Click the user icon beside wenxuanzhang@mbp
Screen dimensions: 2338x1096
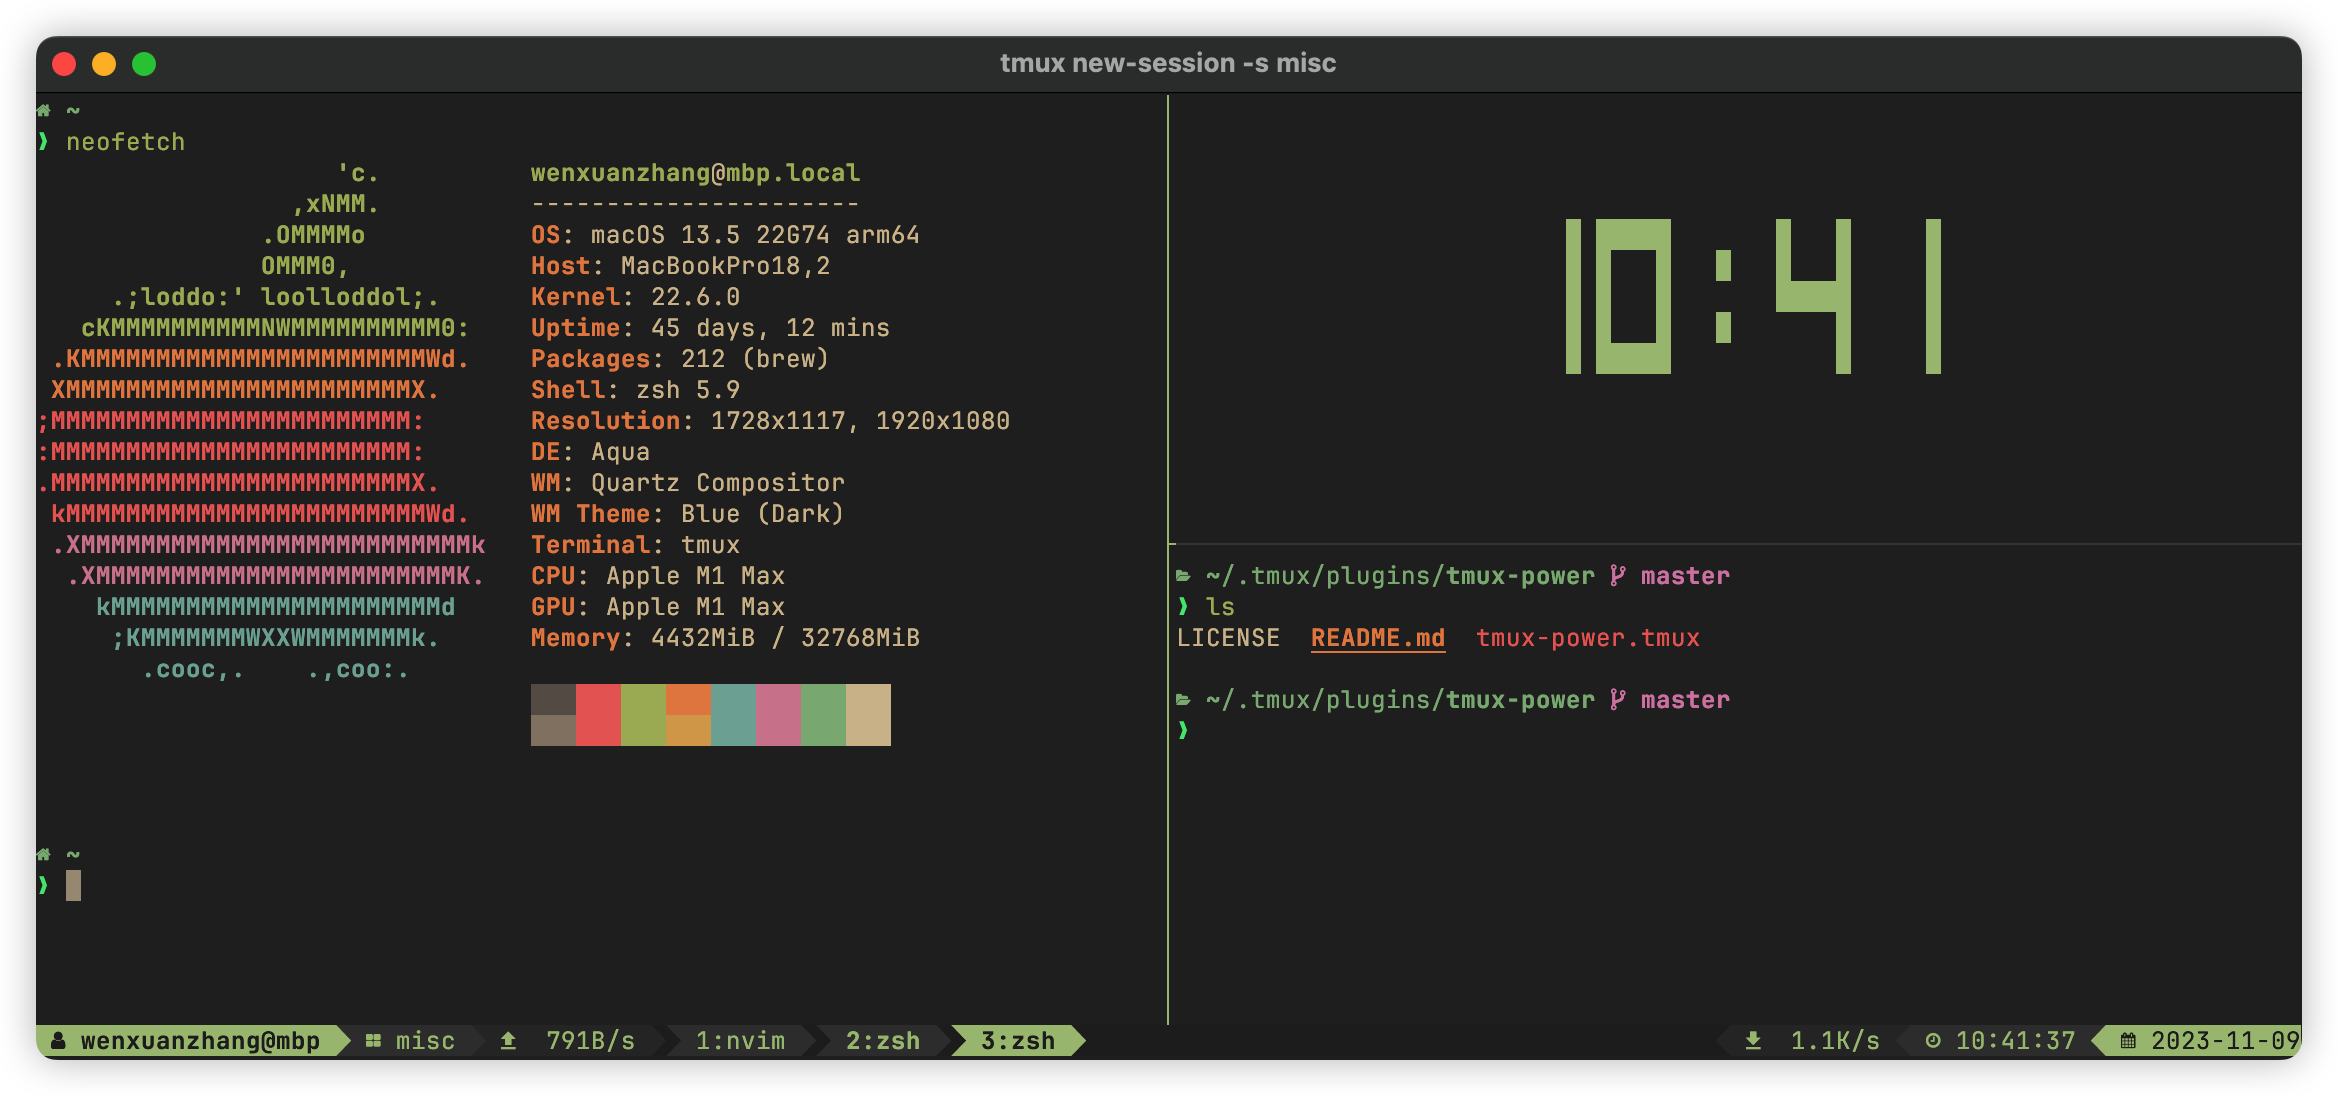pos(57,1040)
